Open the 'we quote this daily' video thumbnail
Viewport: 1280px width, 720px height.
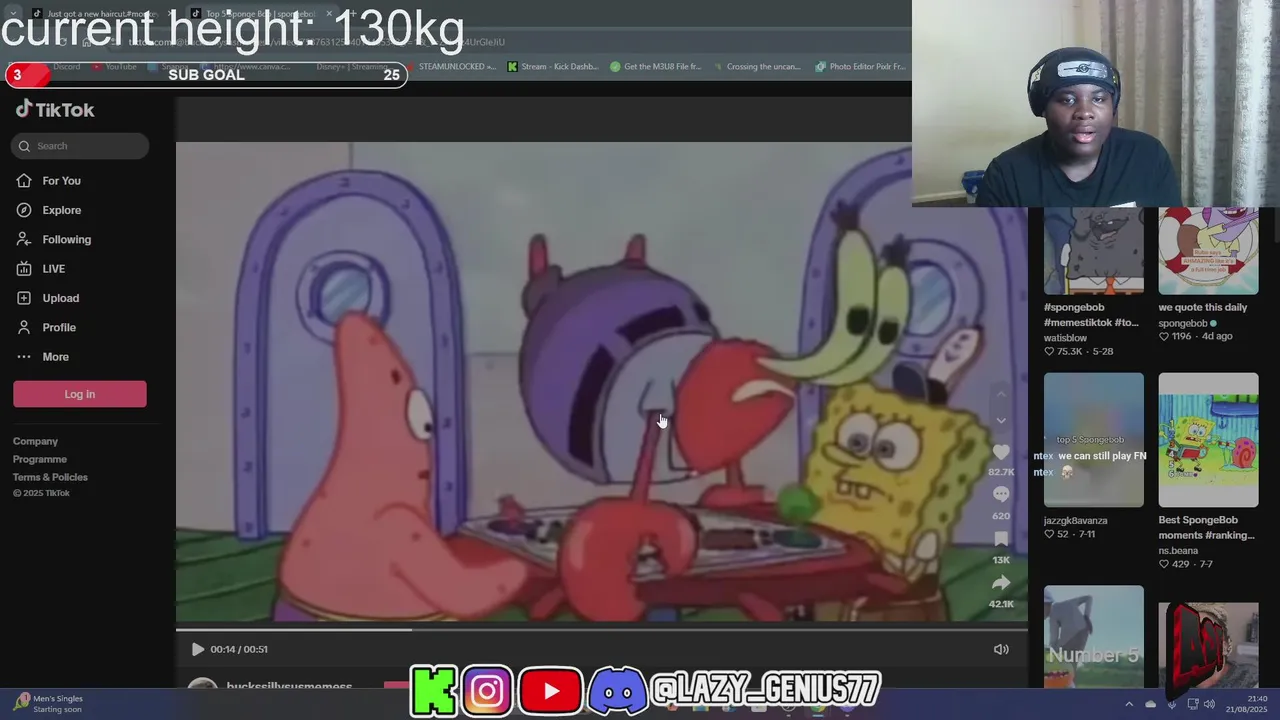[1208, 250]
